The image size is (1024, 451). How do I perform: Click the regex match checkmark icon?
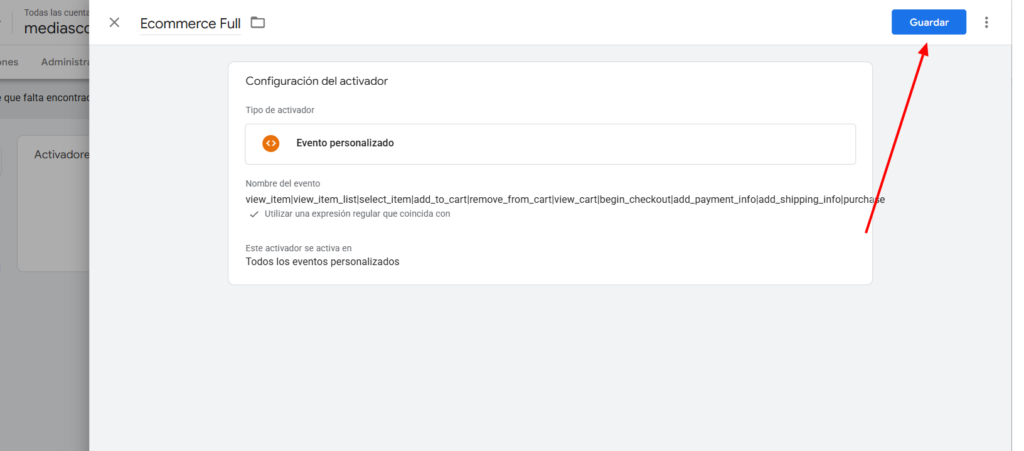click(254, 214)
